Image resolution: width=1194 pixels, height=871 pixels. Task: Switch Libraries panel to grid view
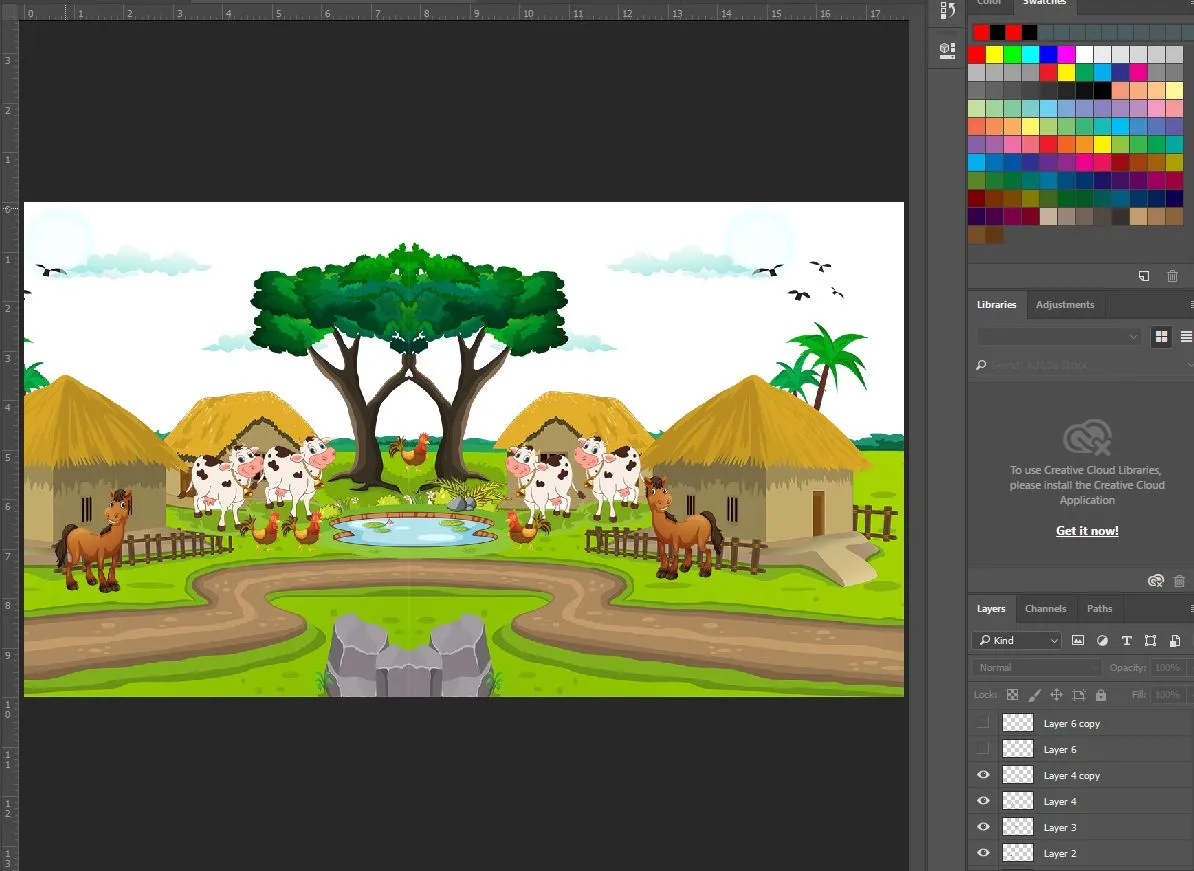[x=1161, y=337]
